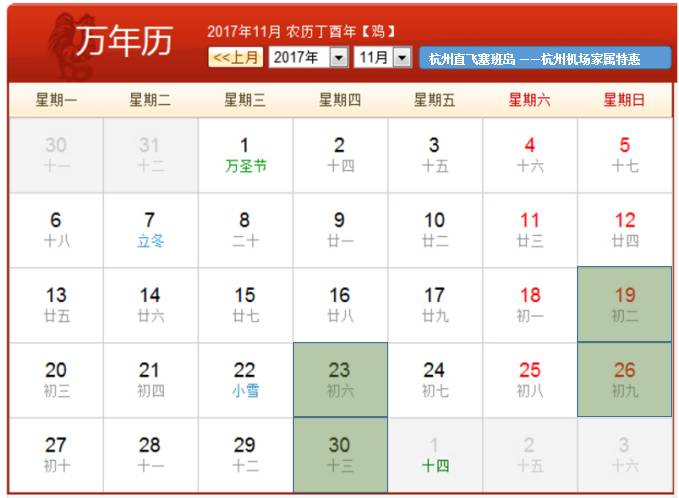Select November 17 廿九
Viewport: 679px width, 498px height.
coord(435,305)
